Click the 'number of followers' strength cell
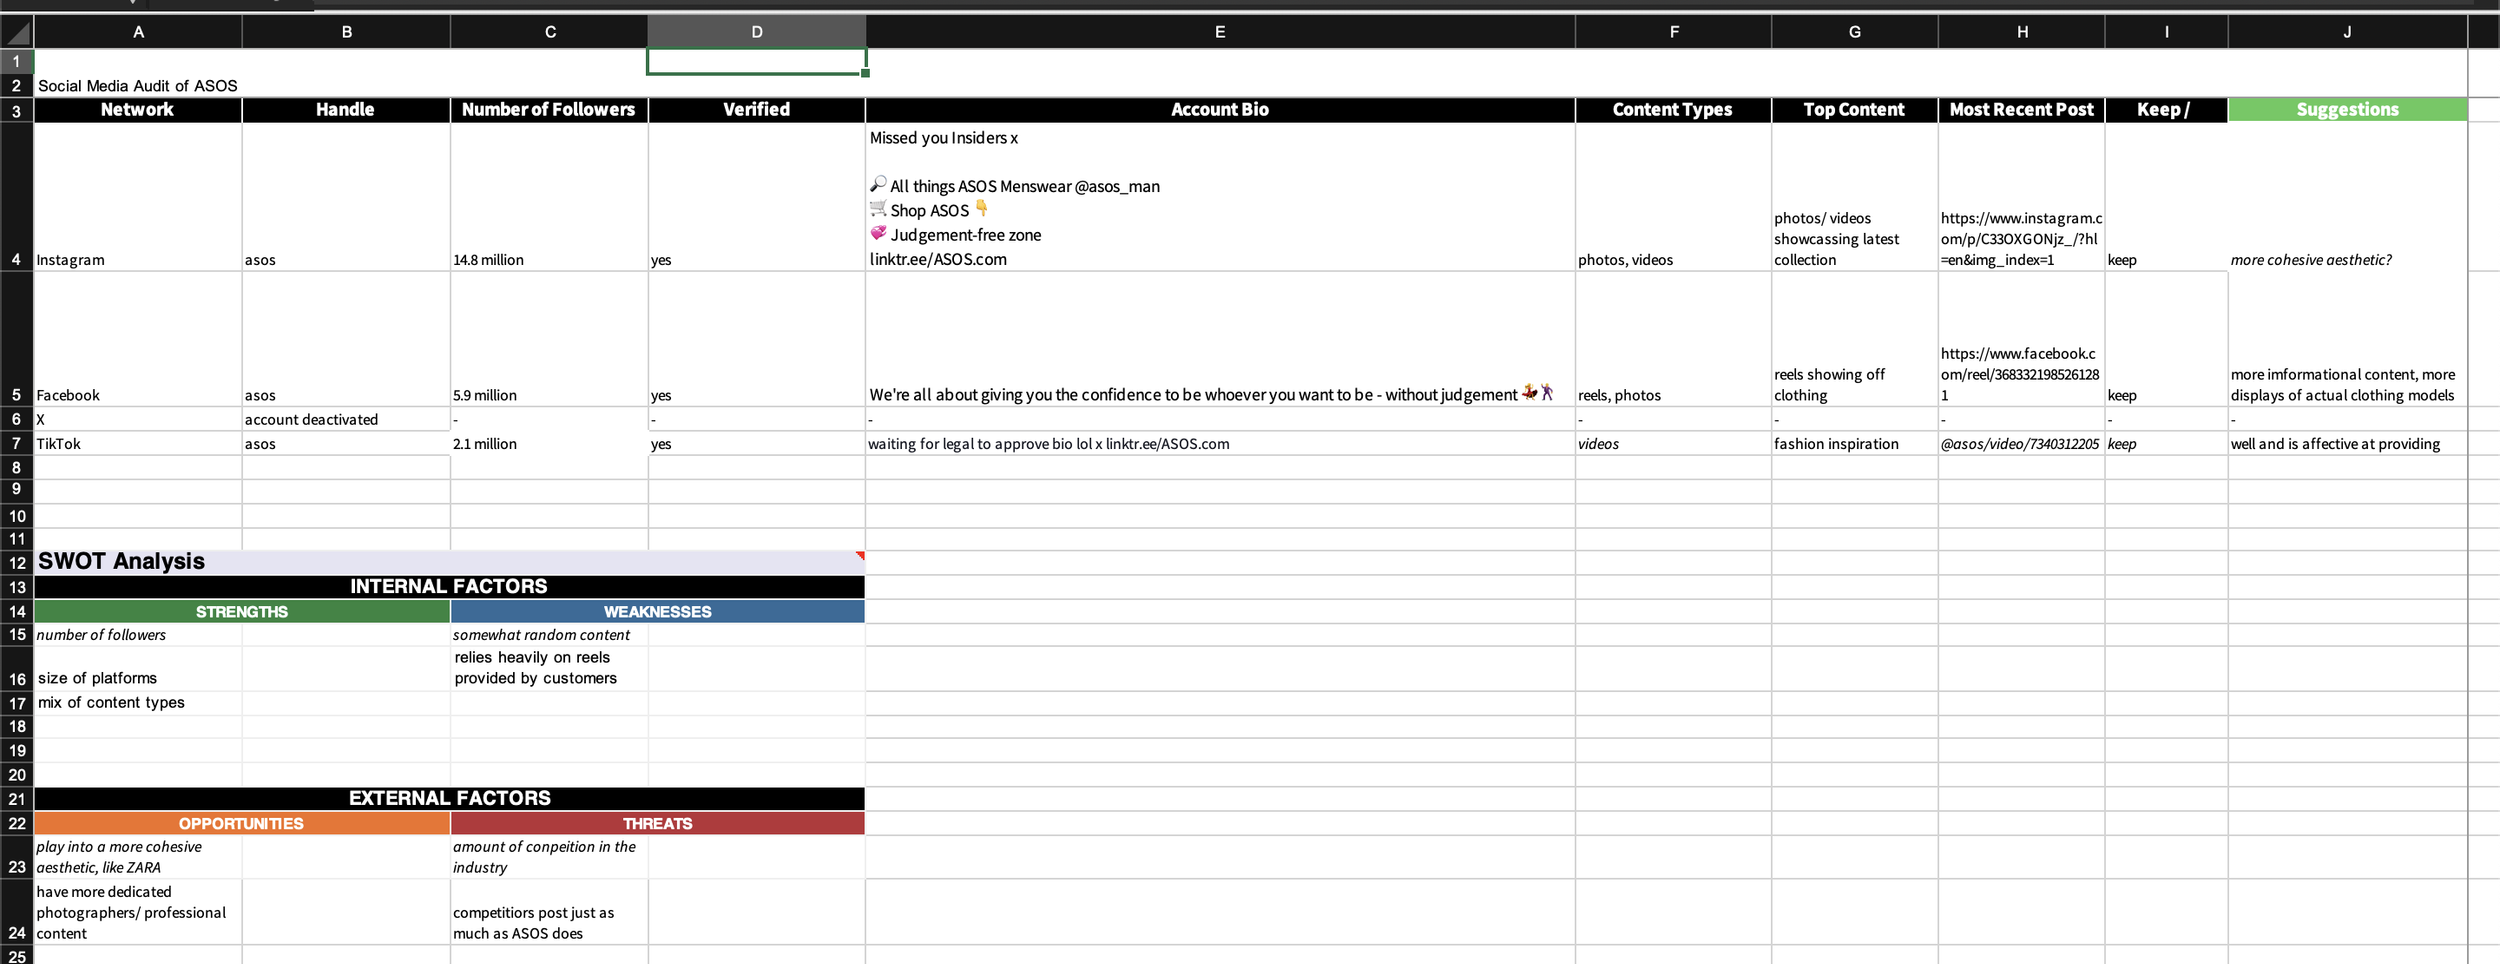This screenshot has height=964, width=2500. 138,634
